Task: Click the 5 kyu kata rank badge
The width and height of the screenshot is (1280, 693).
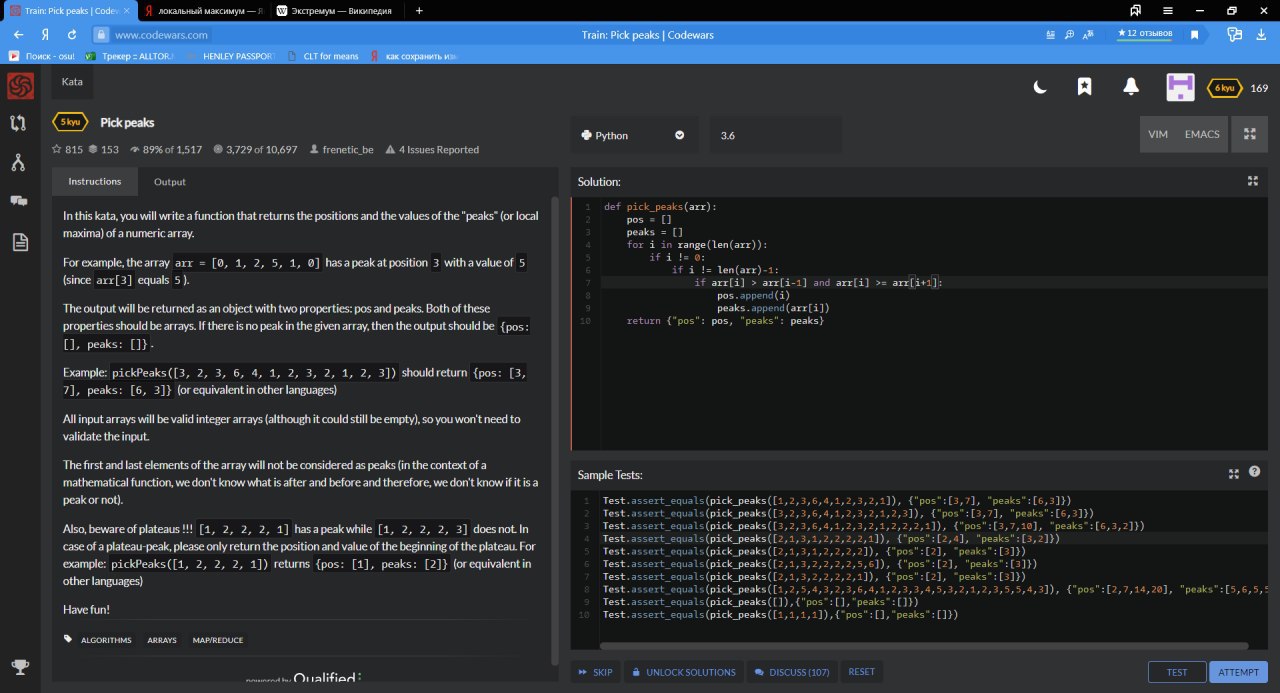Action: click(x=70, y=122)
